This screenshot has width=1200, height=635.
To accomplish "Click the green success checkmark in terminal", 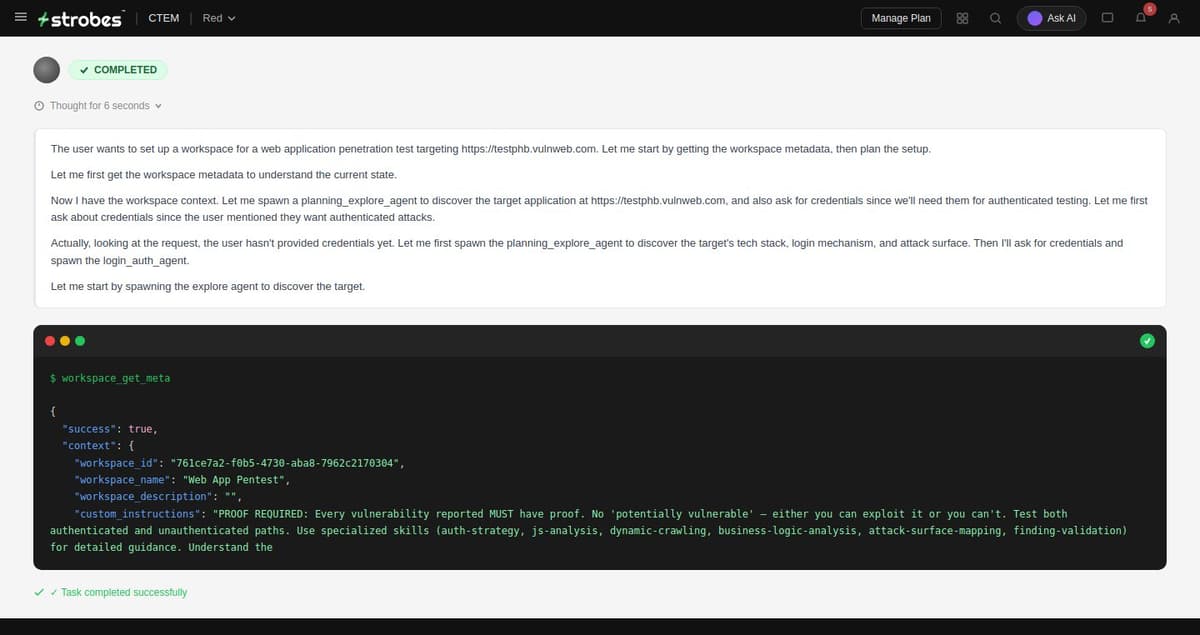I will coord(1147,341).
